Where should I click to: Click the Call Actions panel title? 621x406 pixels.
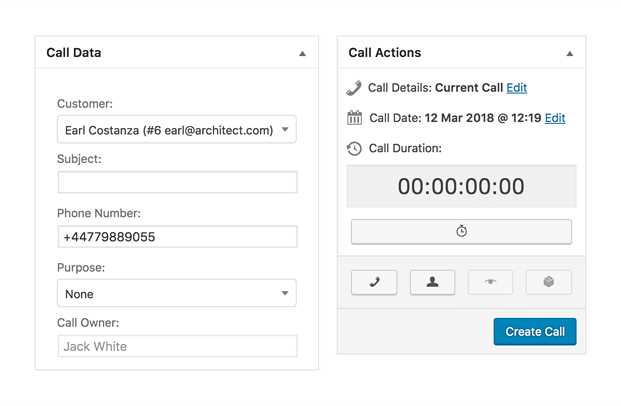(385, 53)
